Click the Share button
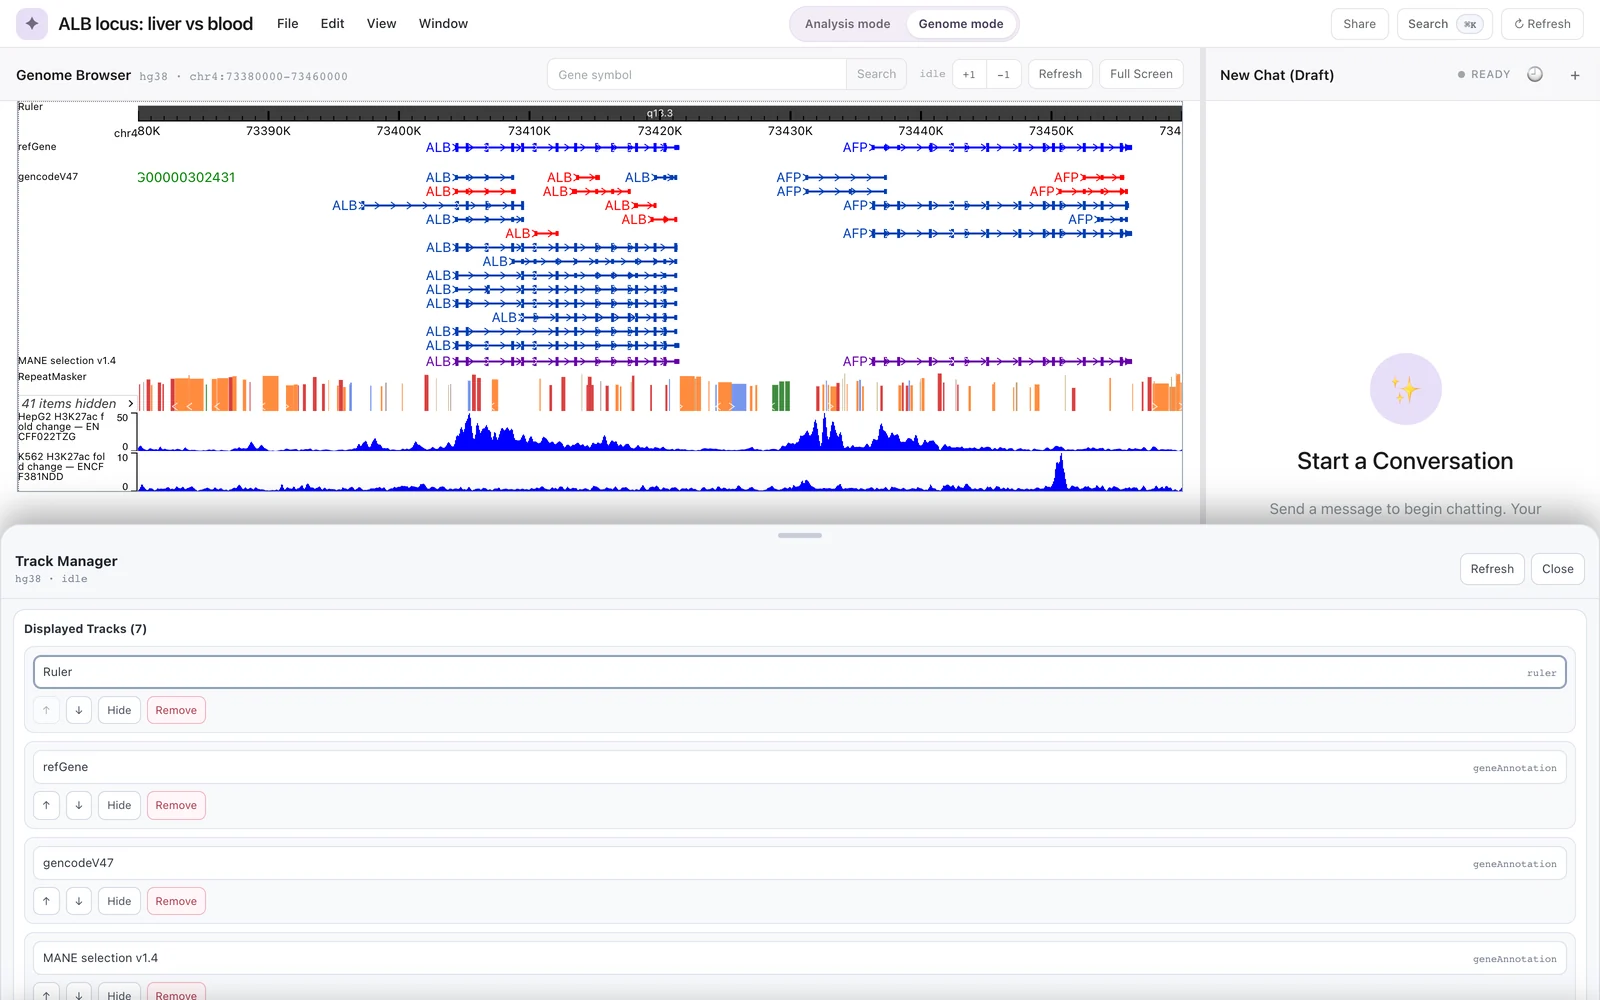 pos(1359,24)
